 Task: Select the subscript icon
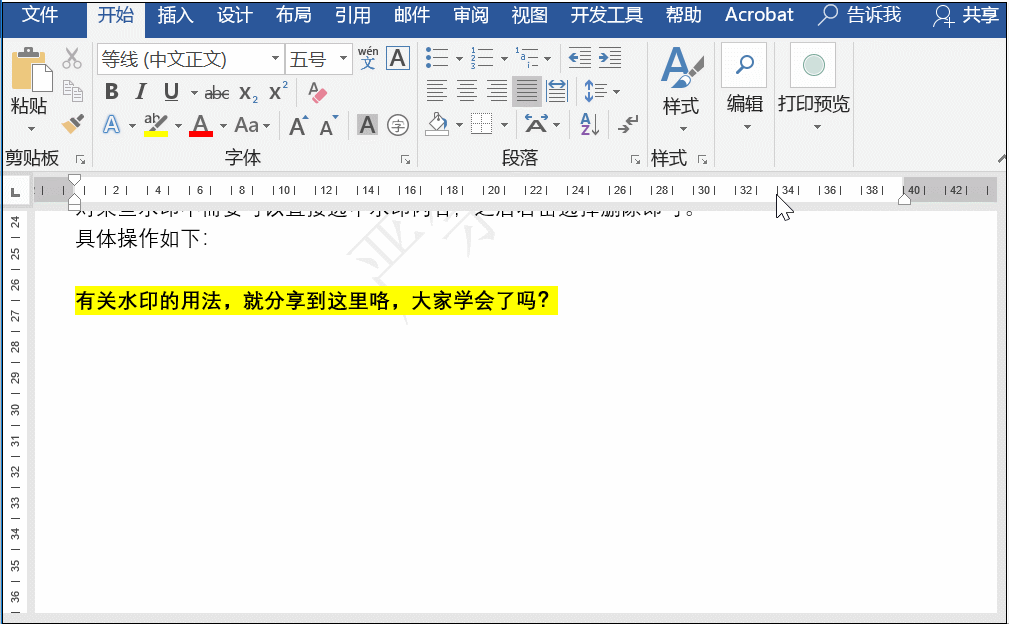click(248, 92)
